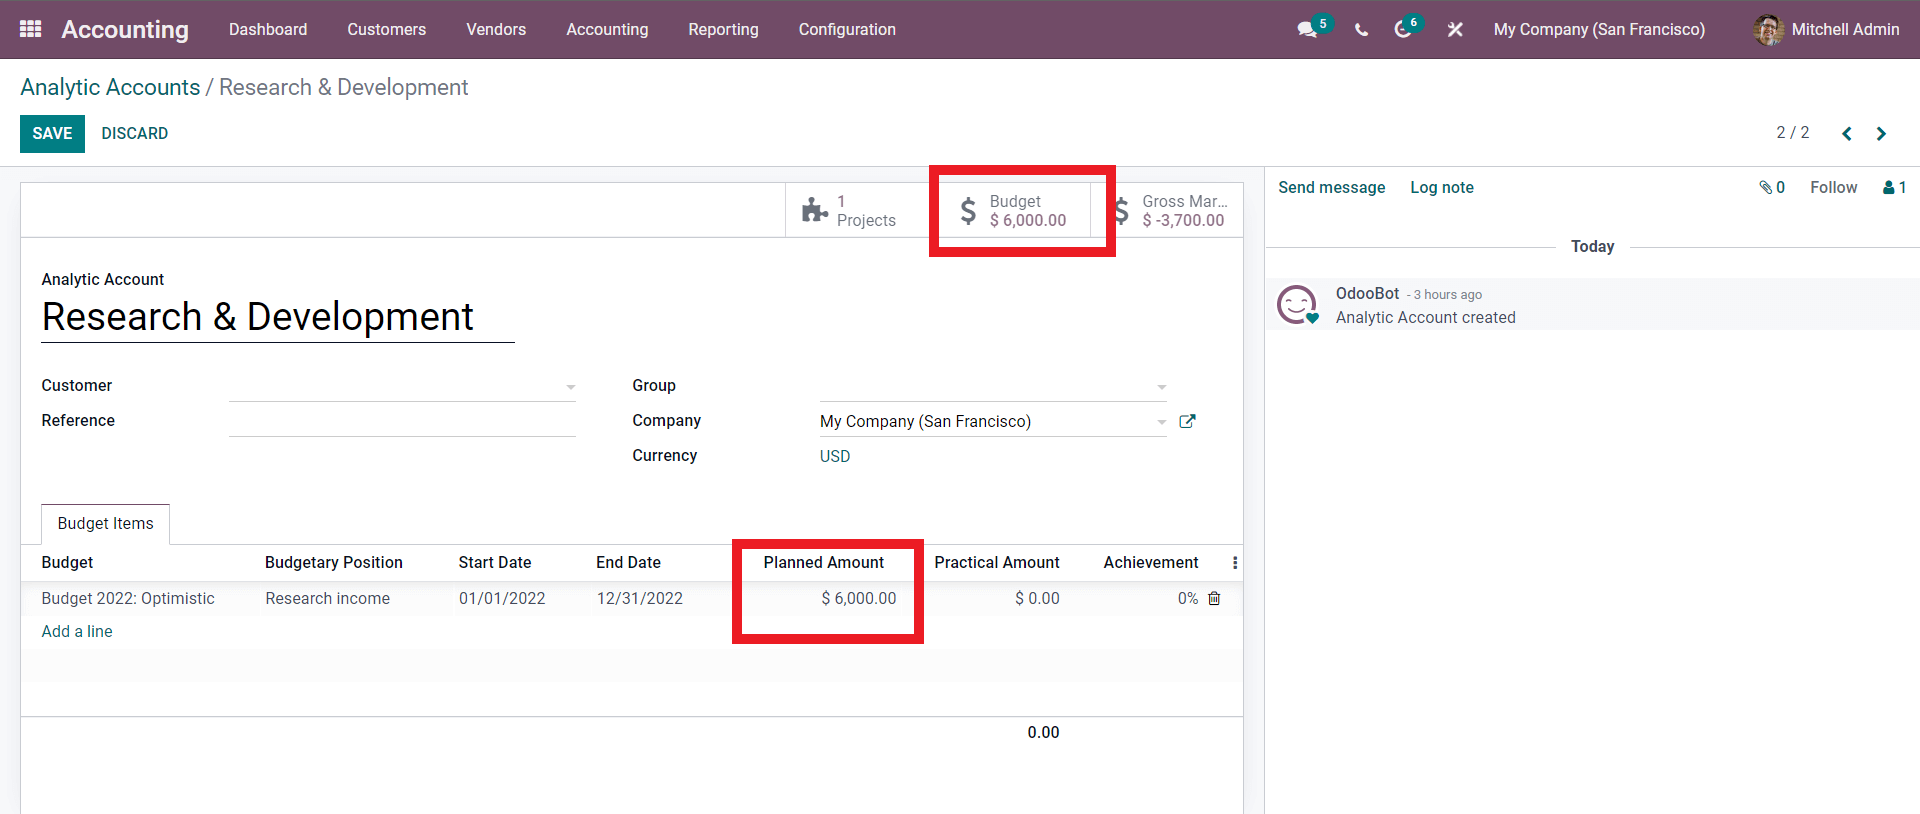
Task: Click the DISCARD button
Action: [x=135, y=134]
